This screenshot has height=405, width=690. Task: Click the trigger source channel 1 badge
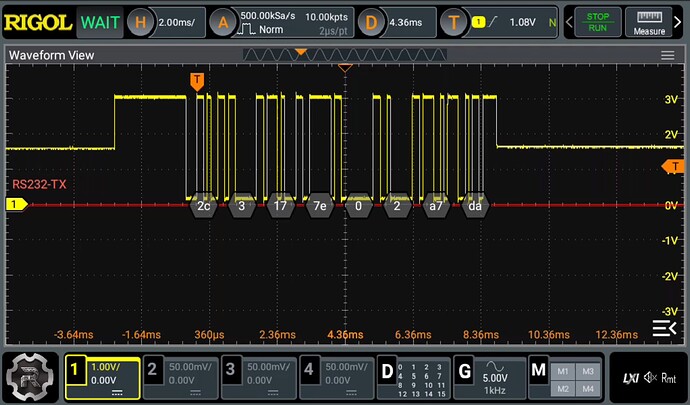(478, 22)
